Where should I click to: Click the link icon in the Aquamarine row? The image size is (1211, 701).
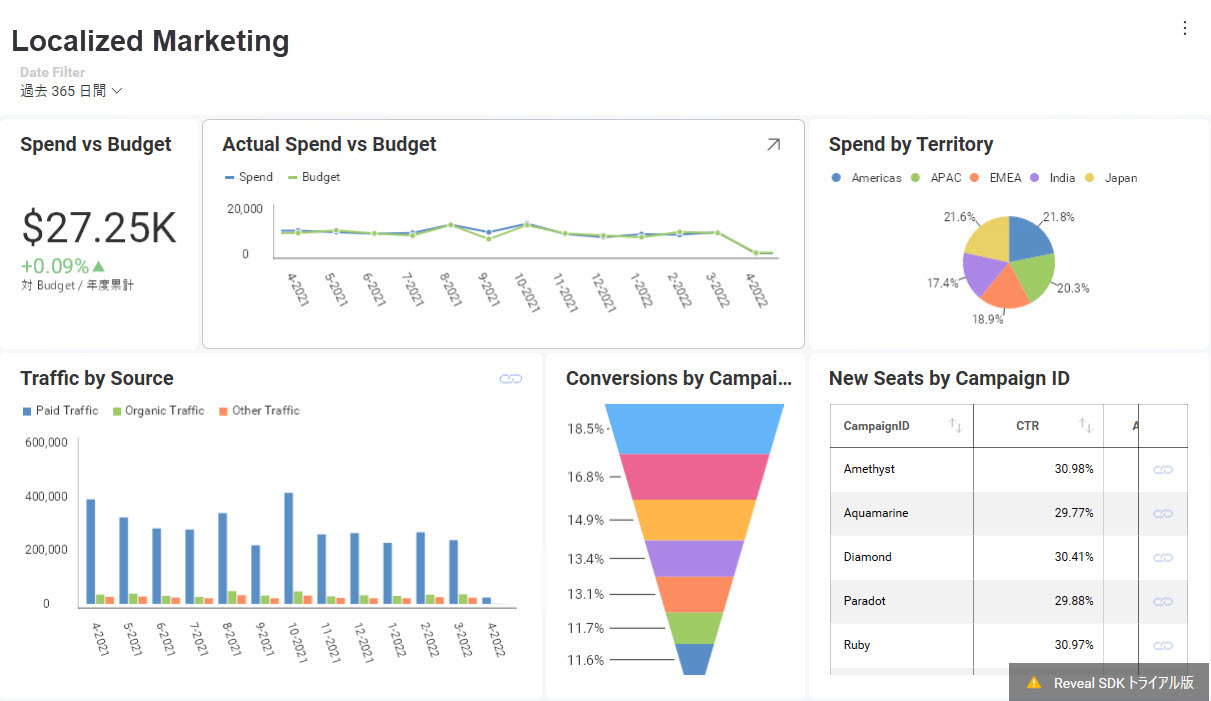tap(1162, 513)
